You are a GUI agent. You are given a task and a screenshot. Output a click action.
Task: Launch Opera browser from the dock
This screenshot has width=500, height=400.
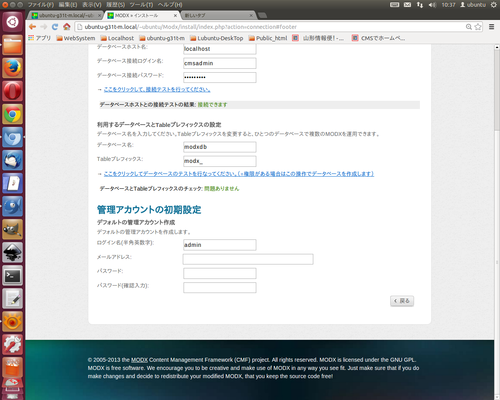[x=12, y=91]
